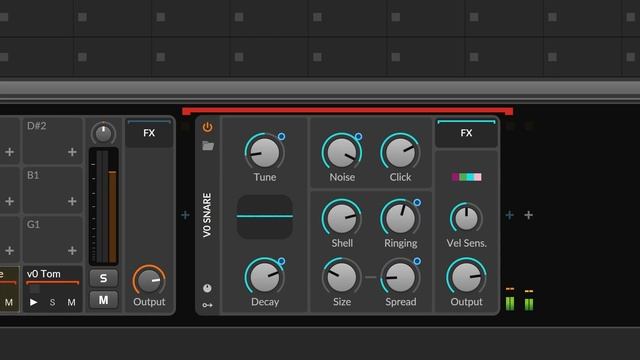Select the B1 pad label
The image size is (640, 360).
pyautogui.click(x=33, y=175)
